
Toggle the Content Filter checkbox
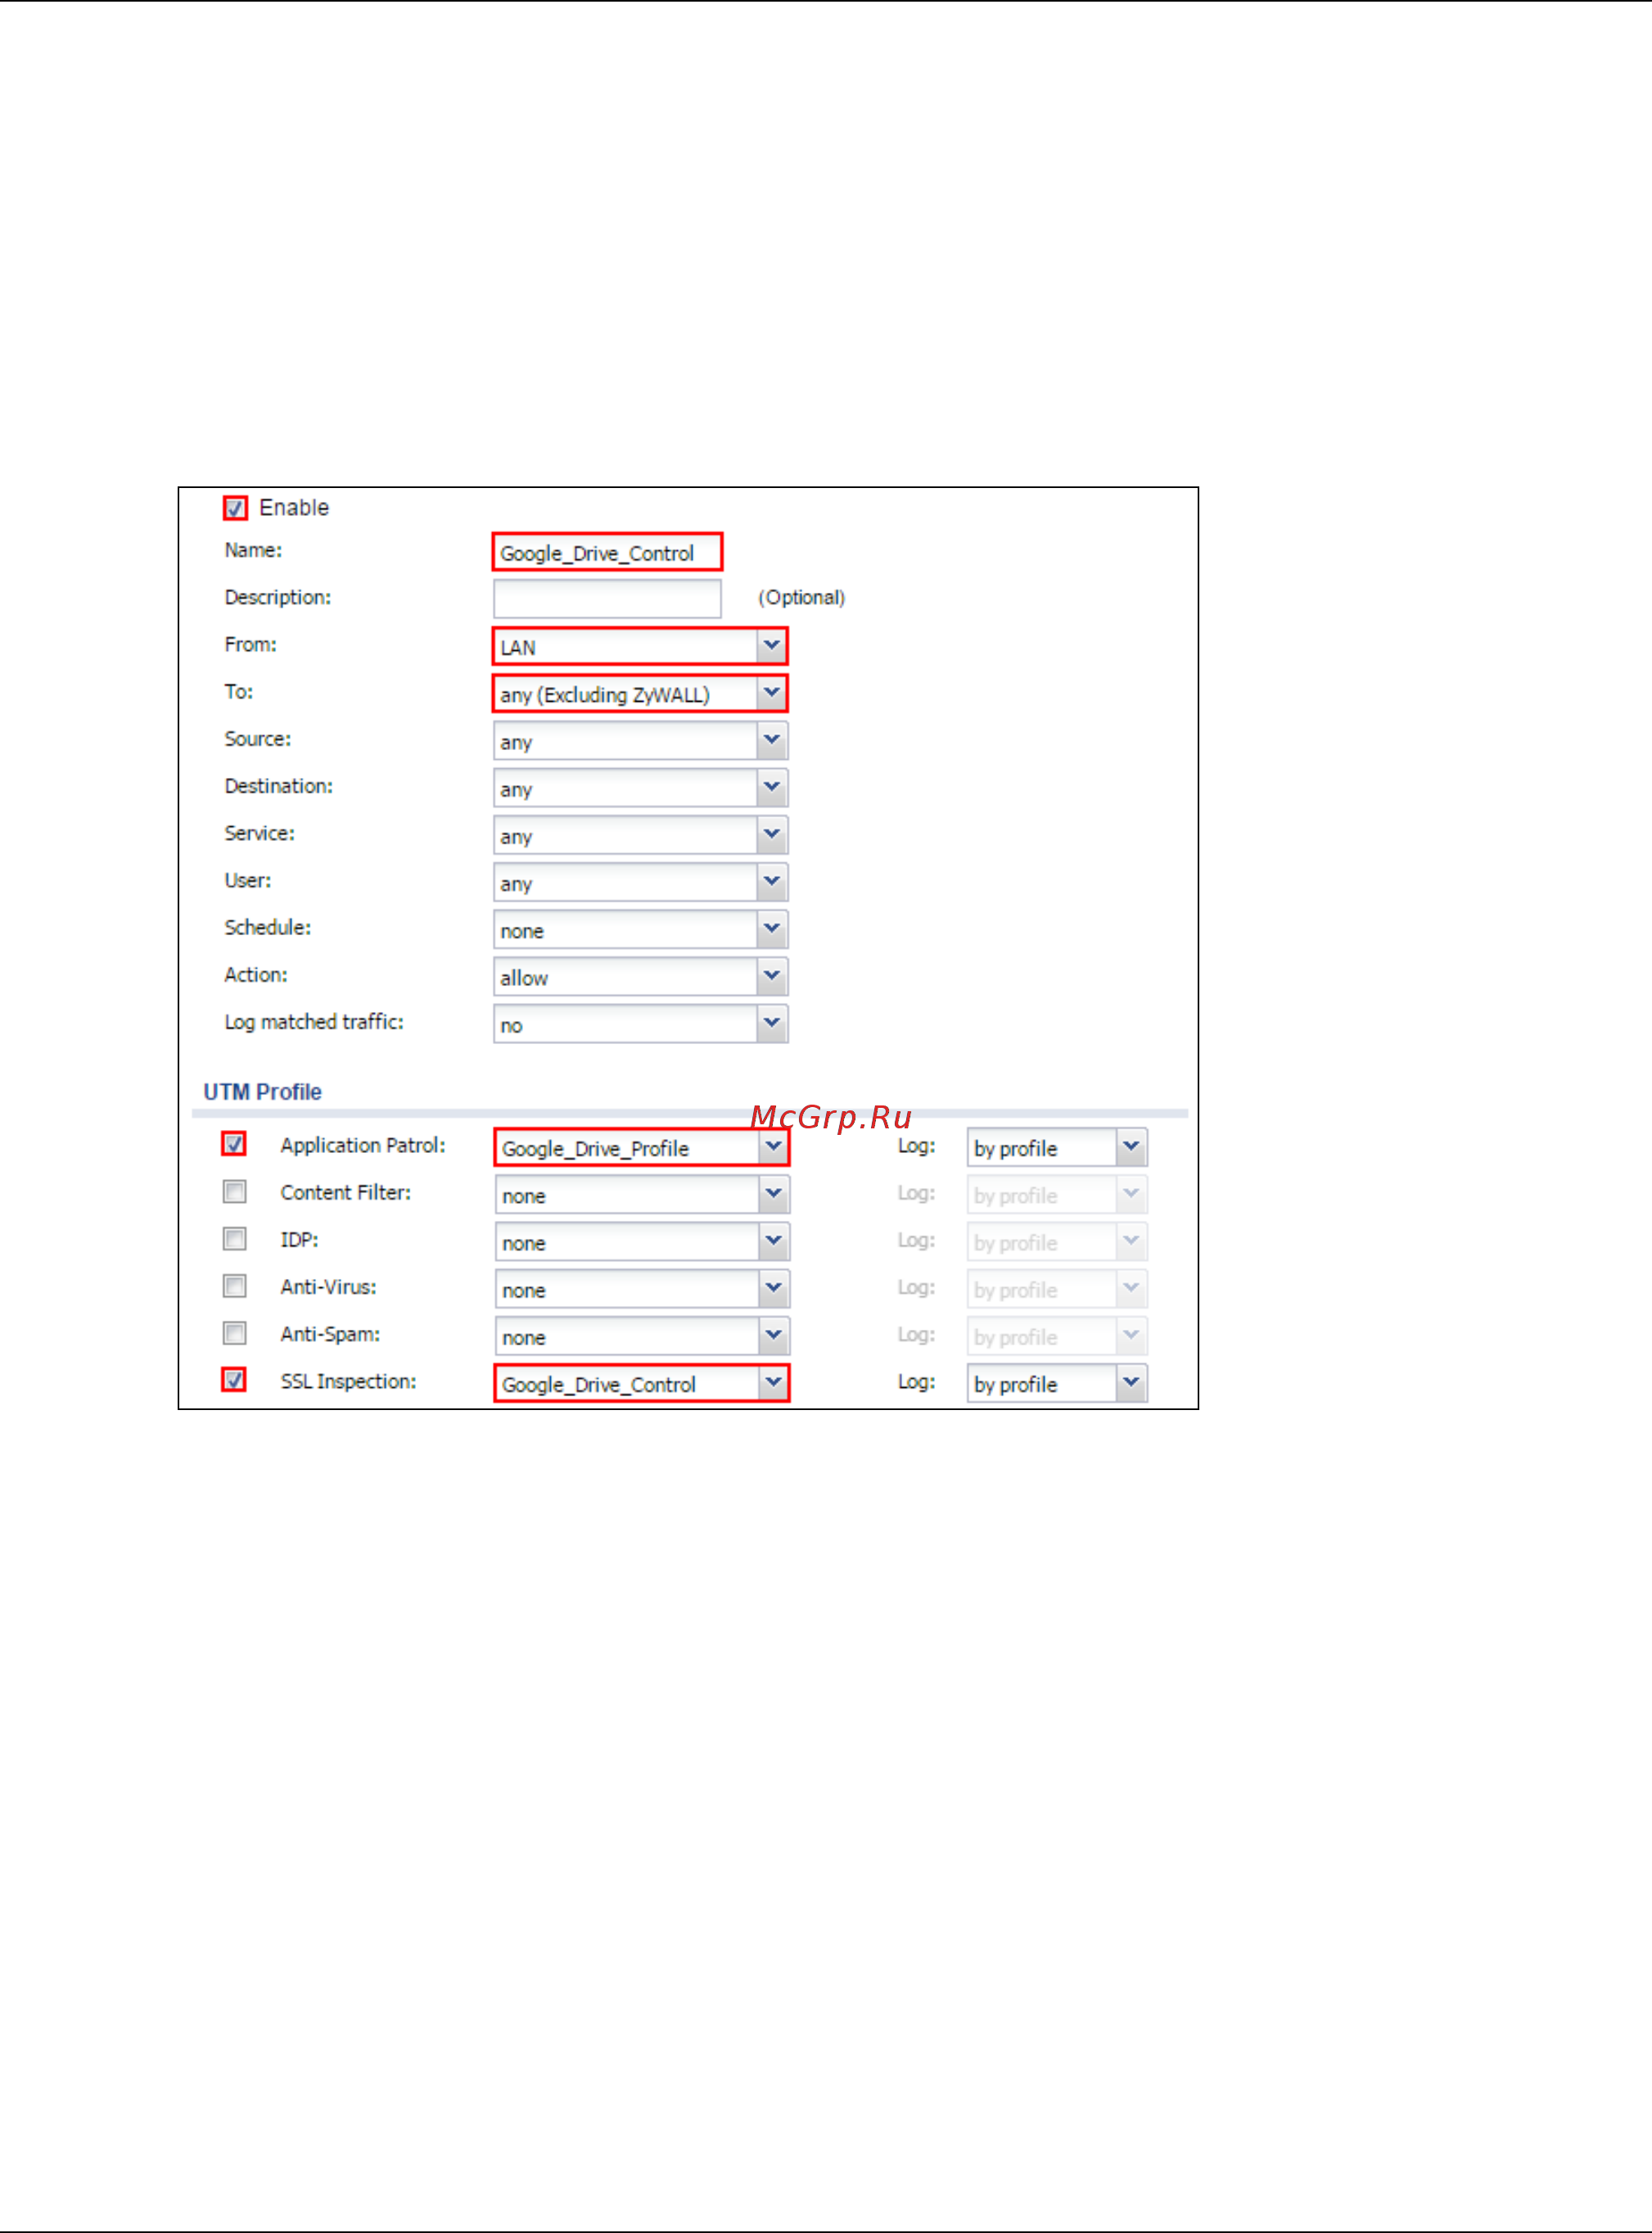click(x=234, y=1192)
